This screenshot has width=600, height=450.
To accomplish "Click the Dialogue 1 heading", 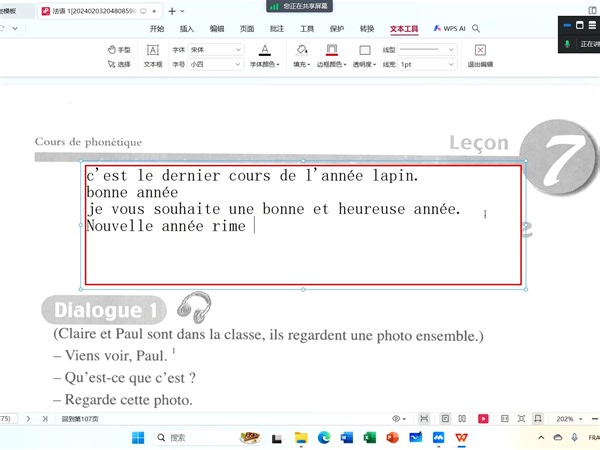I will point(104,310).
